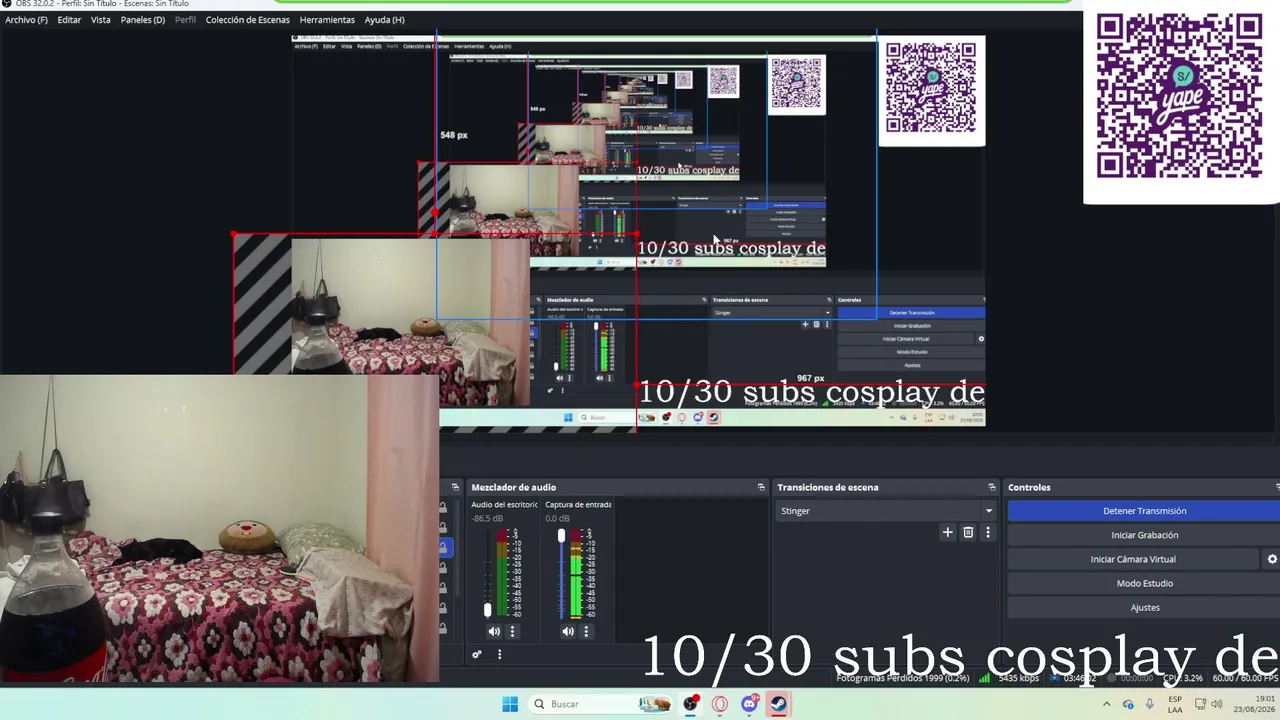
Task: Open advanced audio properties gear
Action: click(x=477, y=654)
